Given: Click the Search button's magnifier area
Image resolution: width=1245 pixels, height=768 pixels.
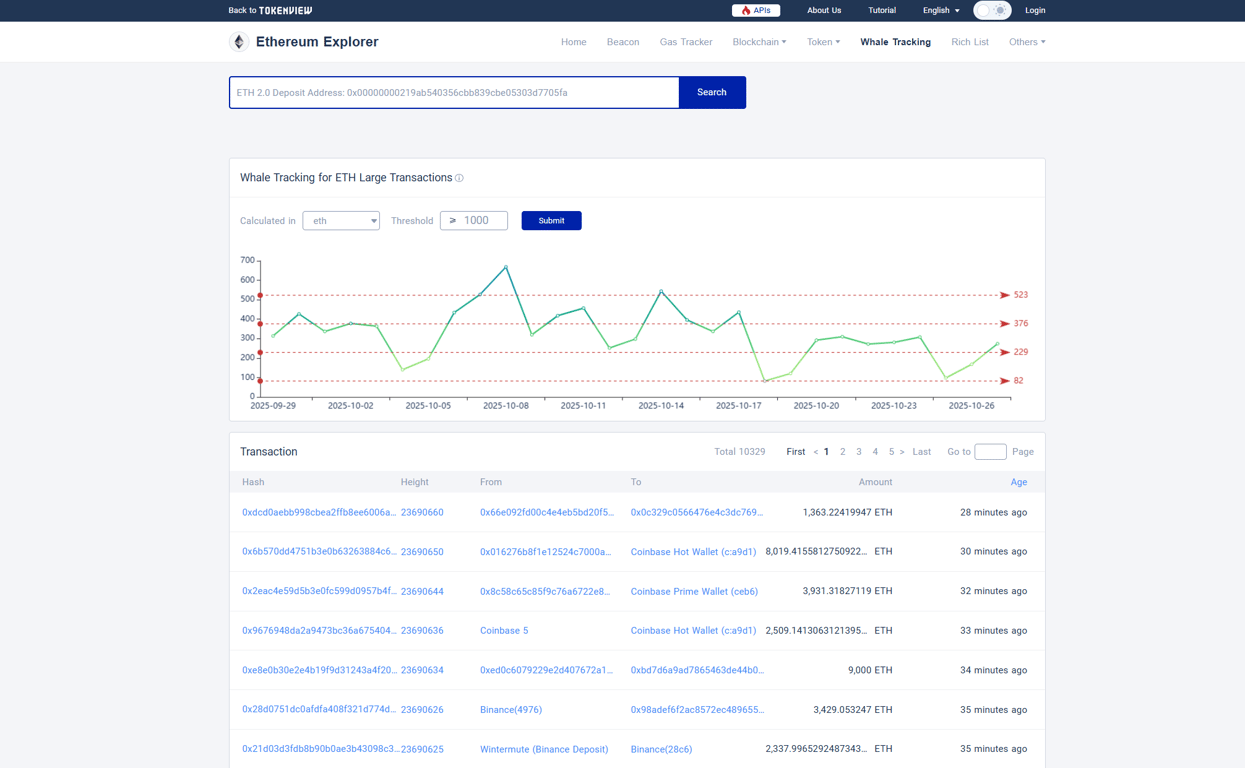Looking at the screenshot, I should [711, 92].
